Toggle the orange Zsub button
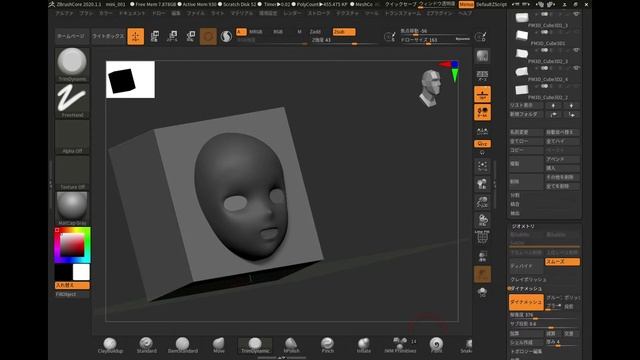Screen dimensions: 640x360 (344, 32)
